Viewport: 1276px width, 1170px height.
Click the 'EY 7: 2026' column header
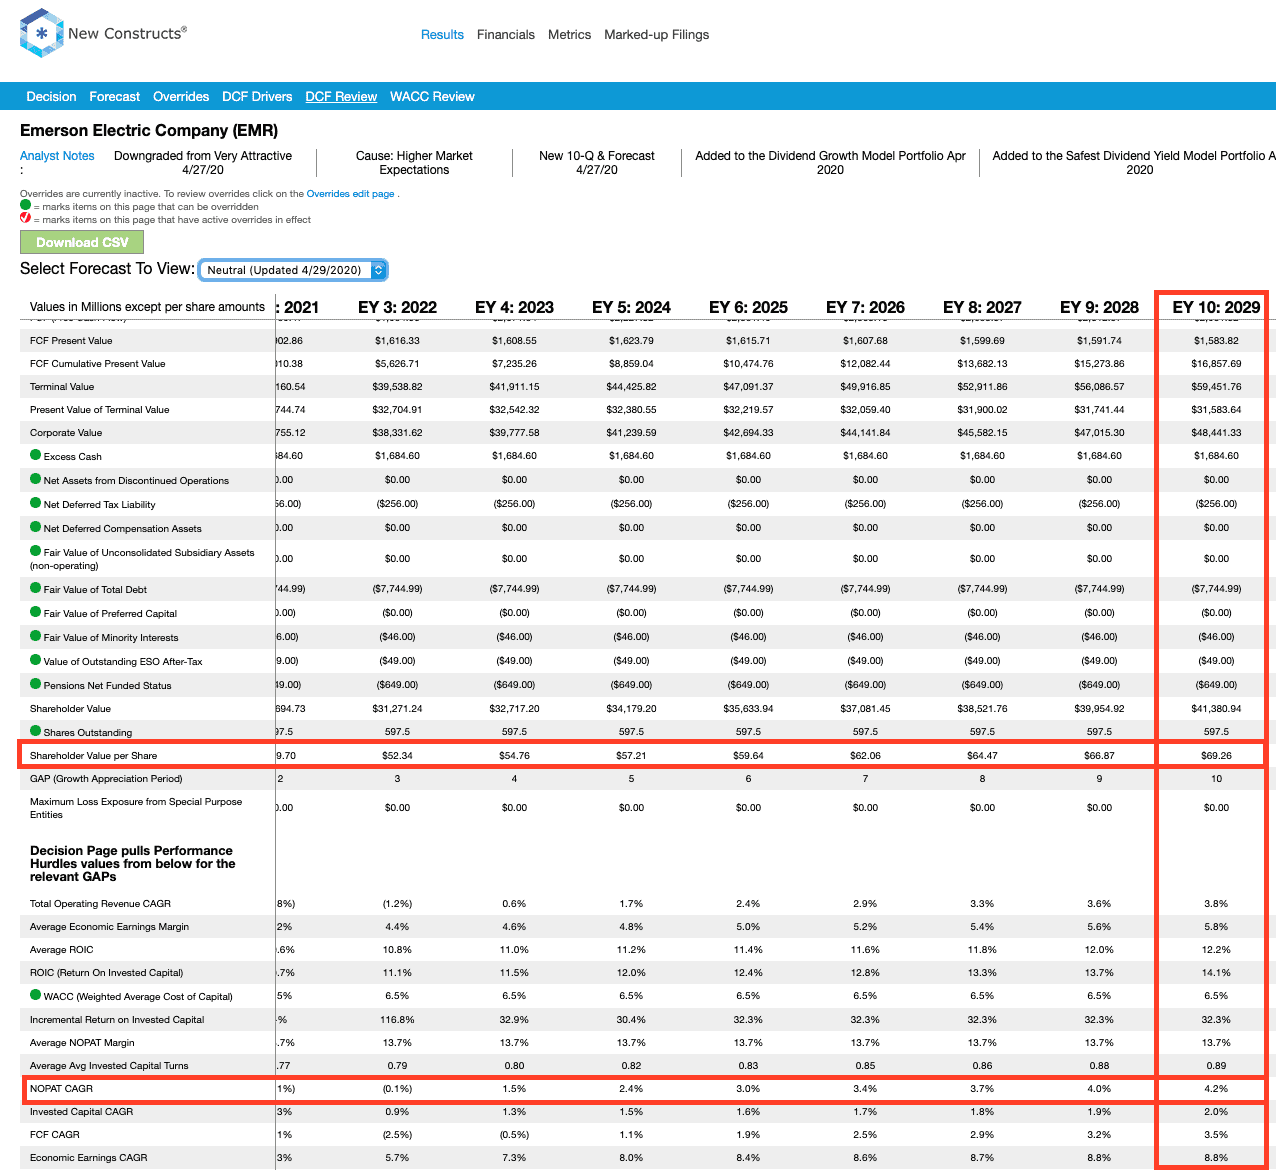[x=866, y=307]
